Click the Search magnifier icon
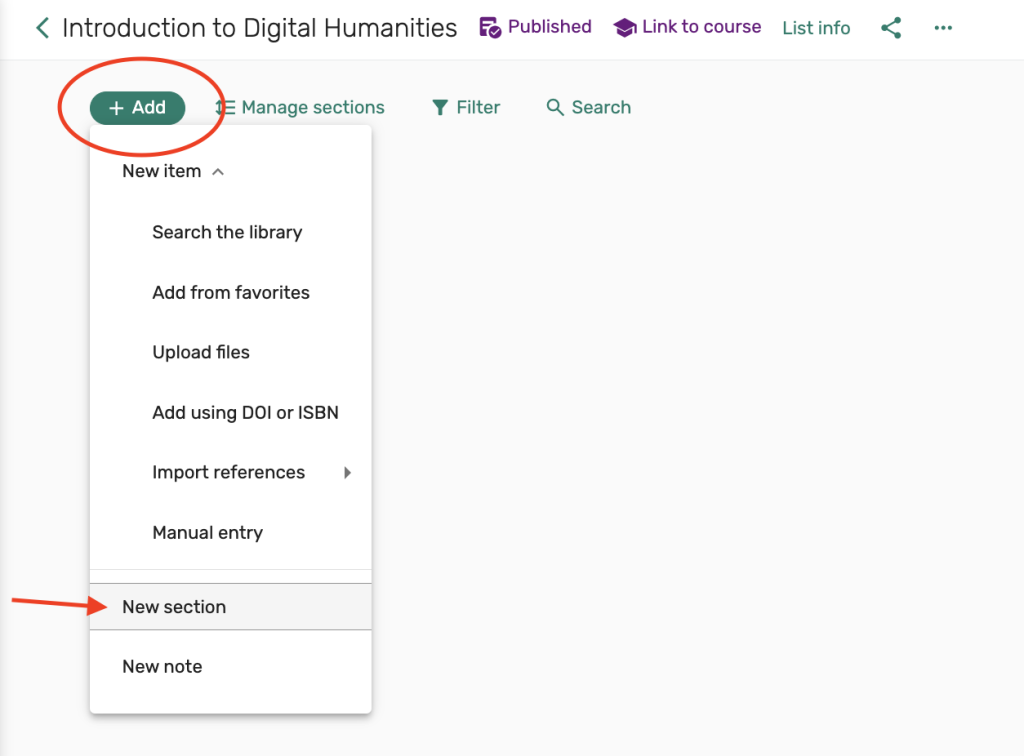This screenshot has width=1024, height=756. coord(555,108)
